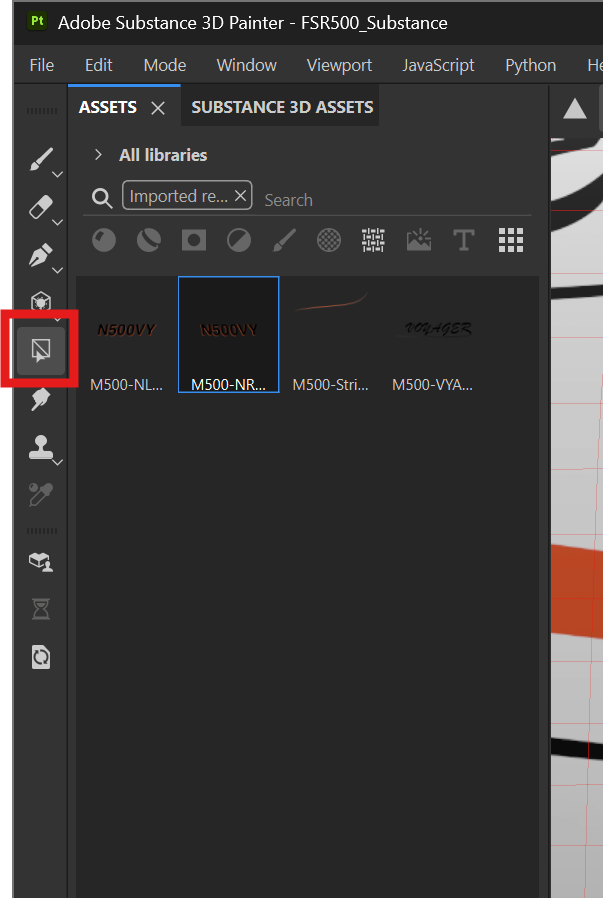This screenshot has width=603, height=898.
Task: Select the M500-NR asset thumbnail
Action: [x=228, y=334]
